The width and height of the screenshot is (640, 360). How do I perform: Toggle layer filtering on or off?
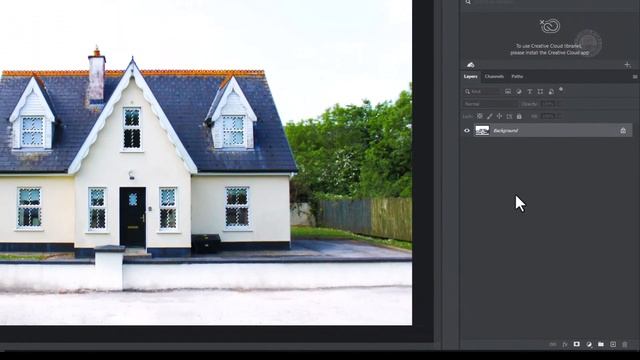point(561,89)
